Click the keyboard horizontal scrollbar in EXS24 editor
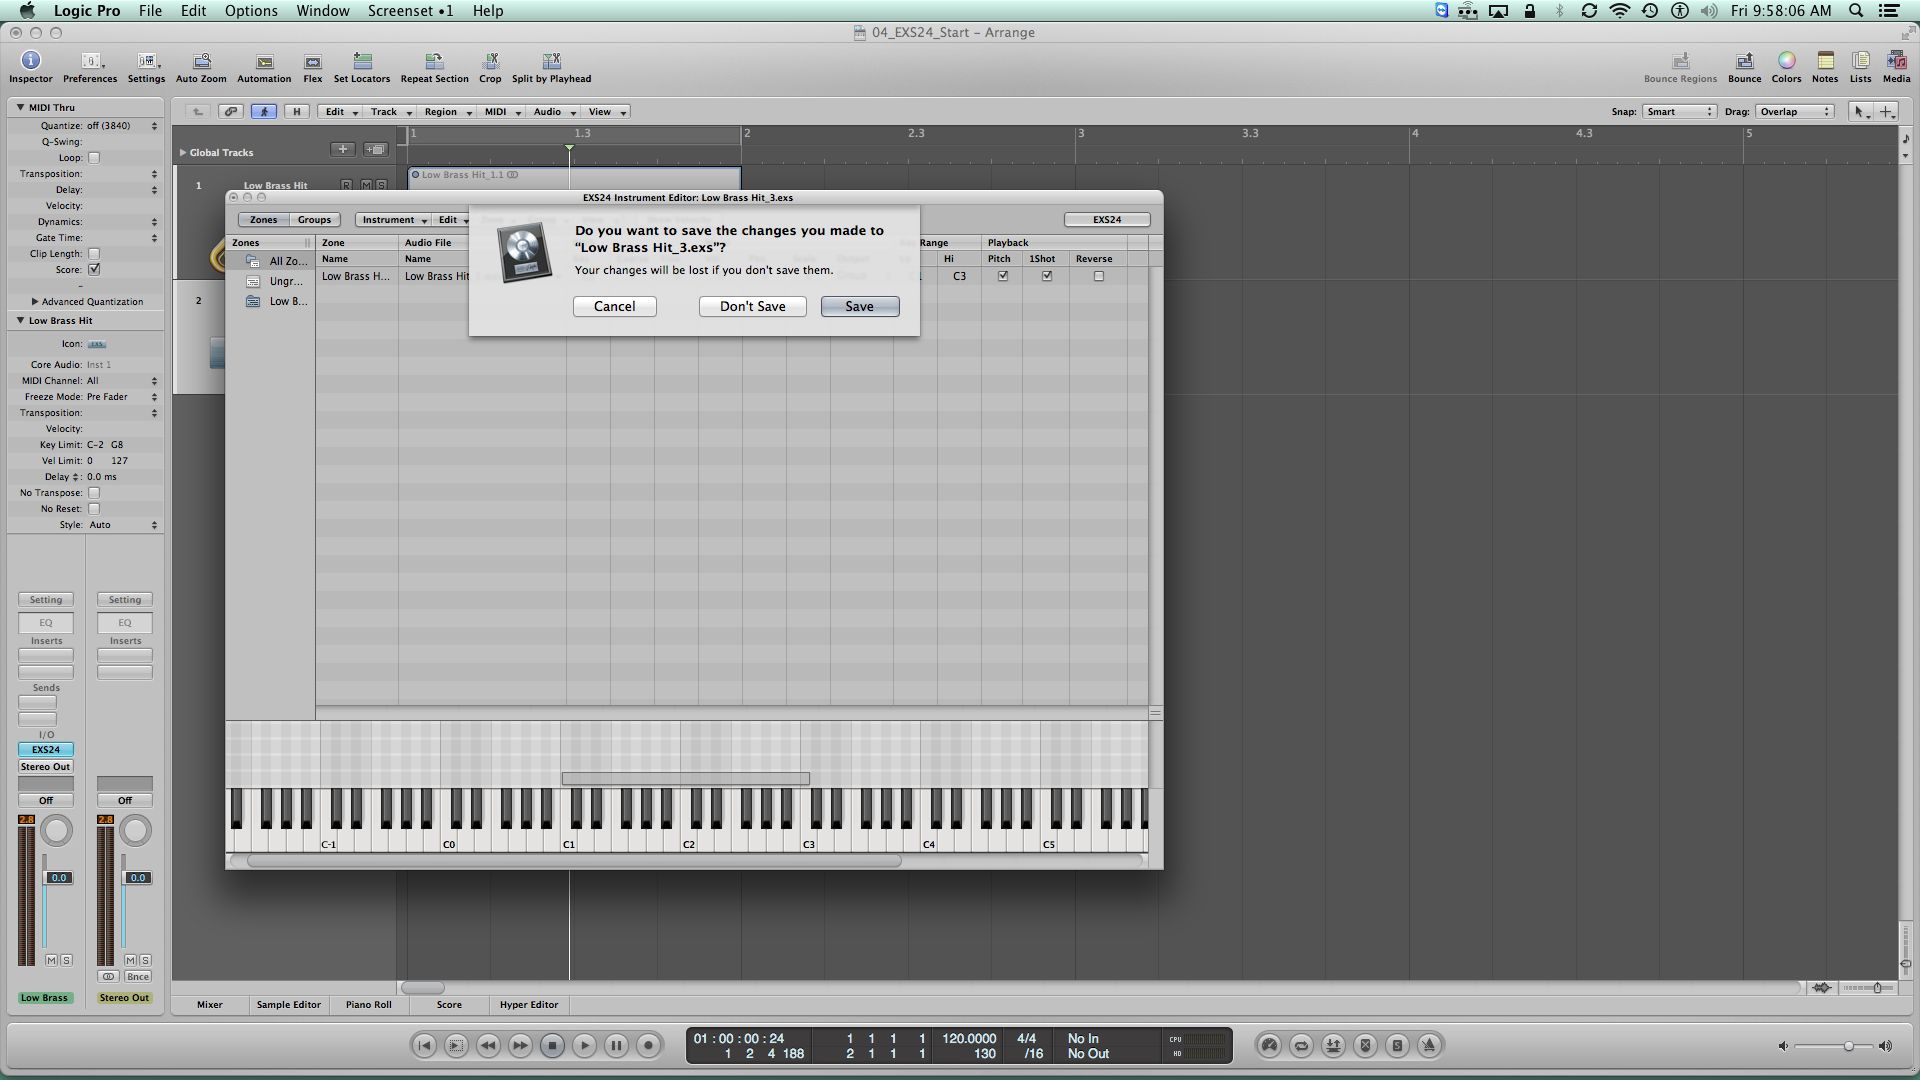 tap(575, 861)
